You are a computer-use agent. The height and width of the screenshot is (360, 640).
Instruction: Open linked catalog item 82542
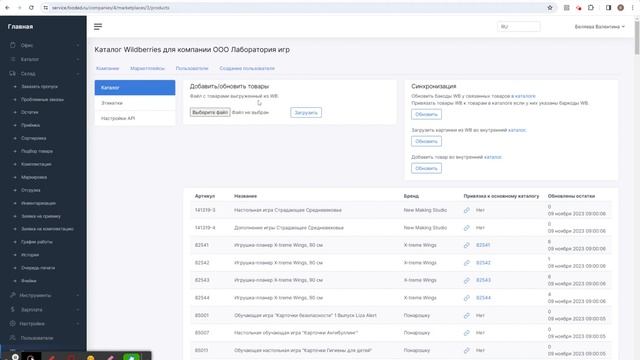483,263
